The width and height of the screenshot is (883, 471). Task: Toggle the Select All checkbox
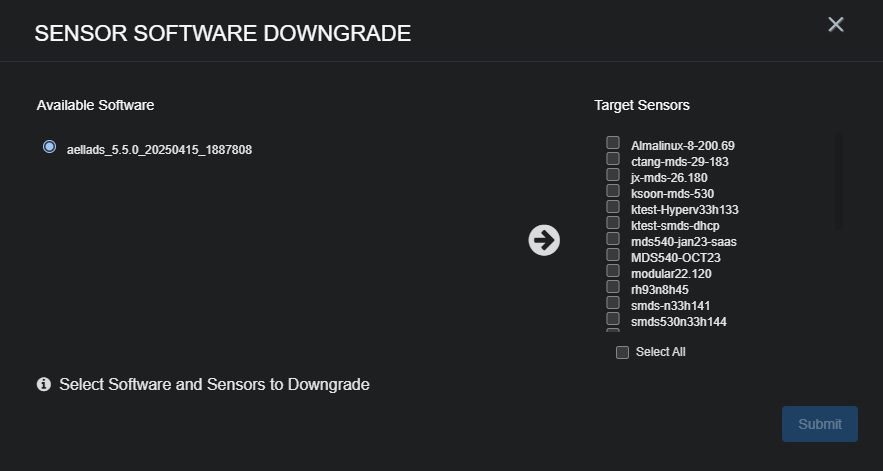click(x=623, y=352)
